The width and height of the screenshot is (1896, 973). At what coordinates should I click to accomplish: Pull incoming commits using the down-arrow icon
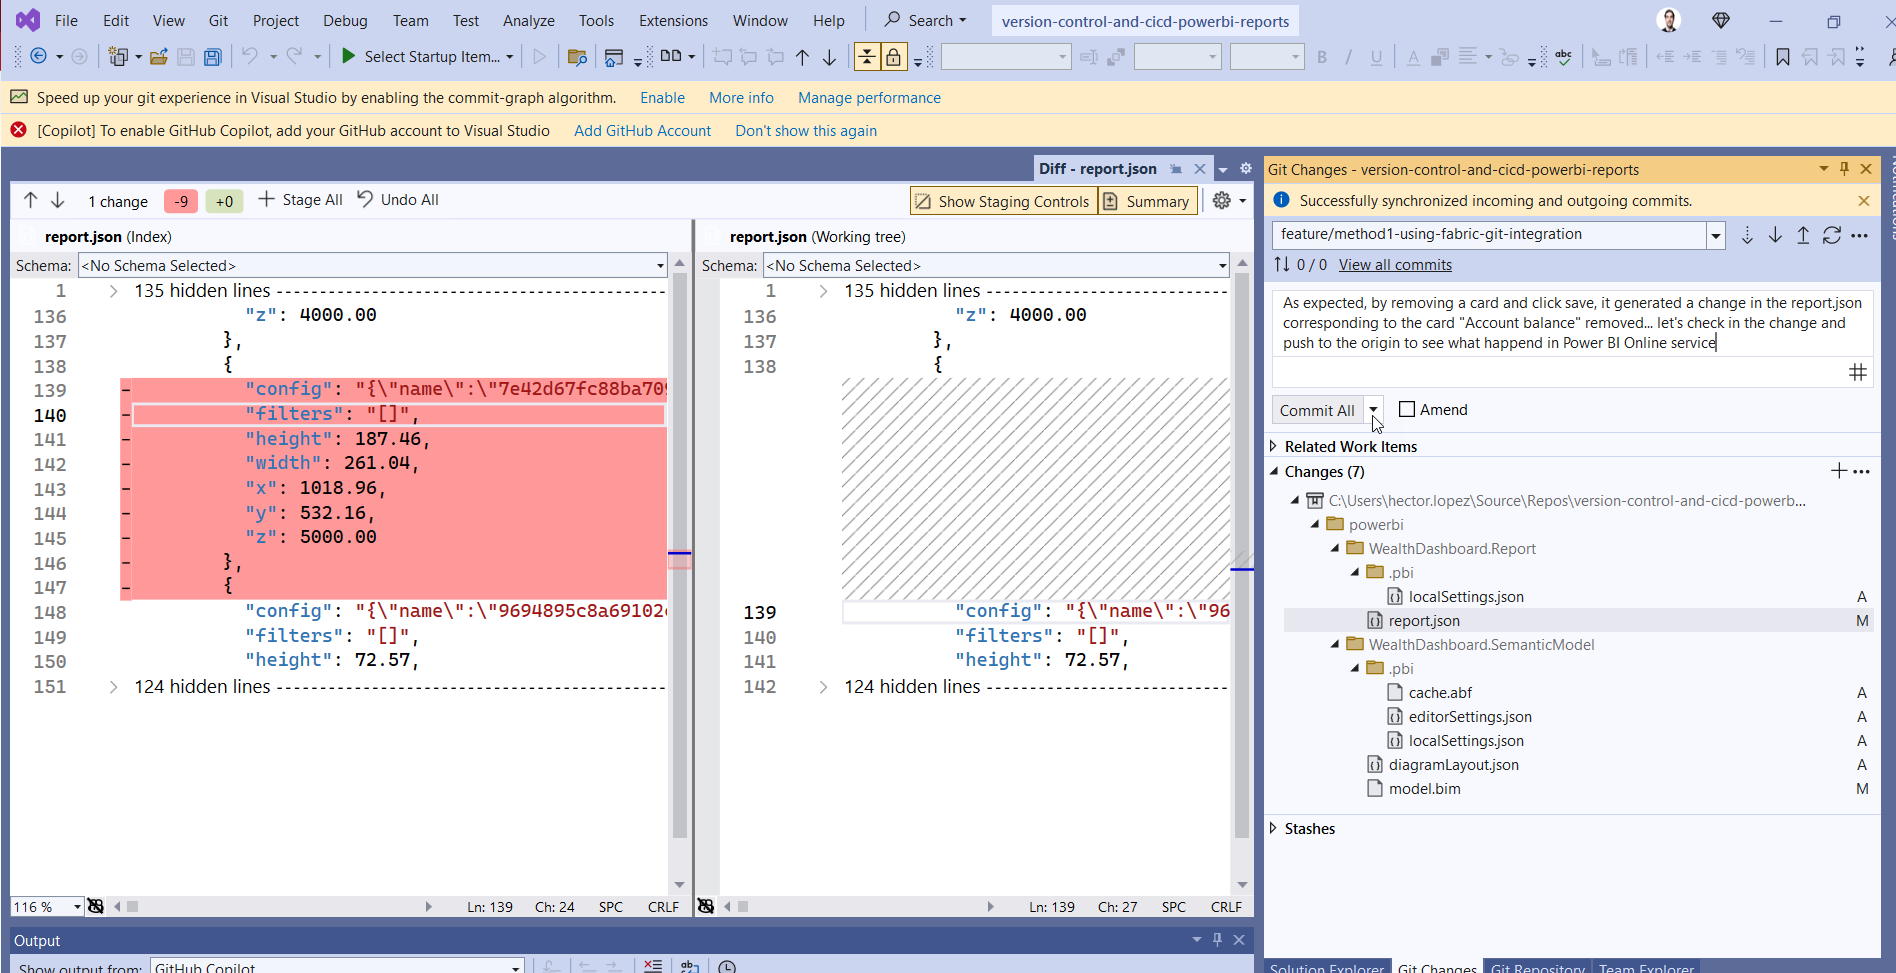(1775, 235)
